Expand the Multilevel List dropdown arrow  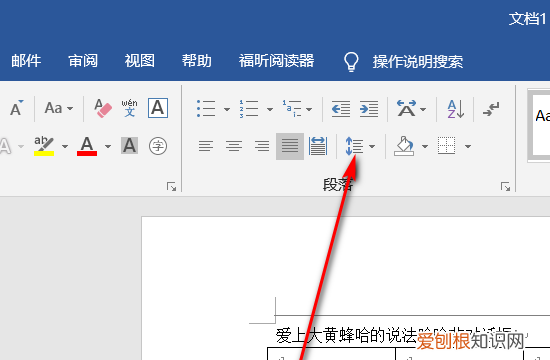click(309, 109)
